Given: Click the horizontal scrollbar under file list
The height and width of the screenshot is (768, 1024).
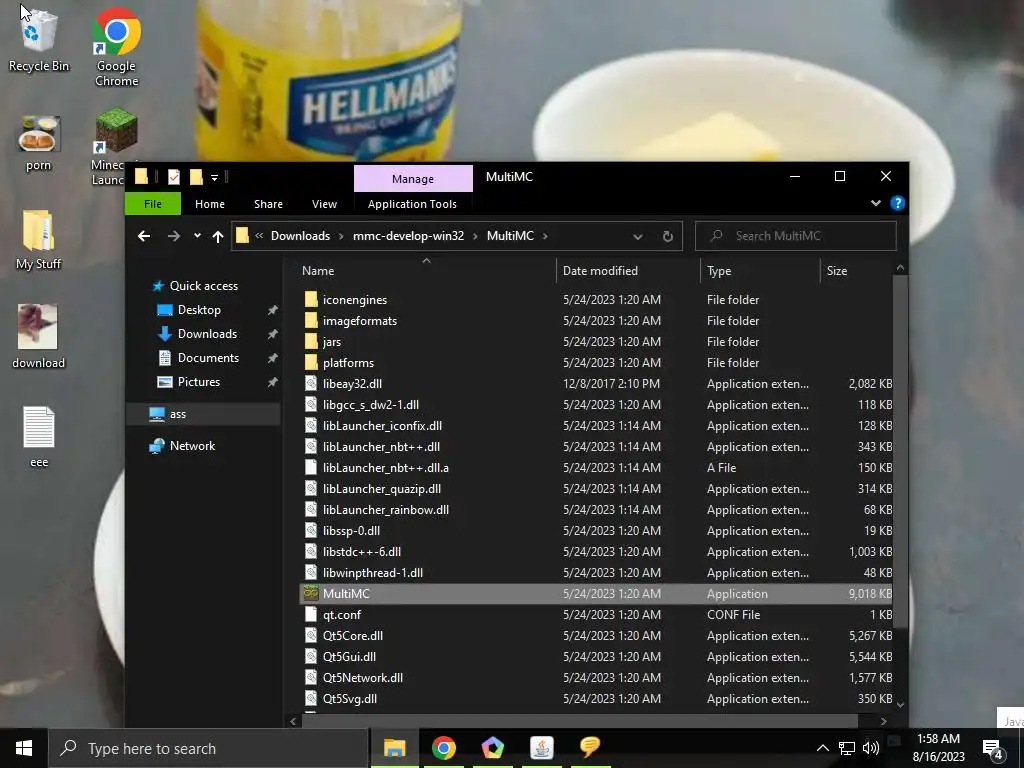Looking at the screenshot, I should click(x=579, y=721).
